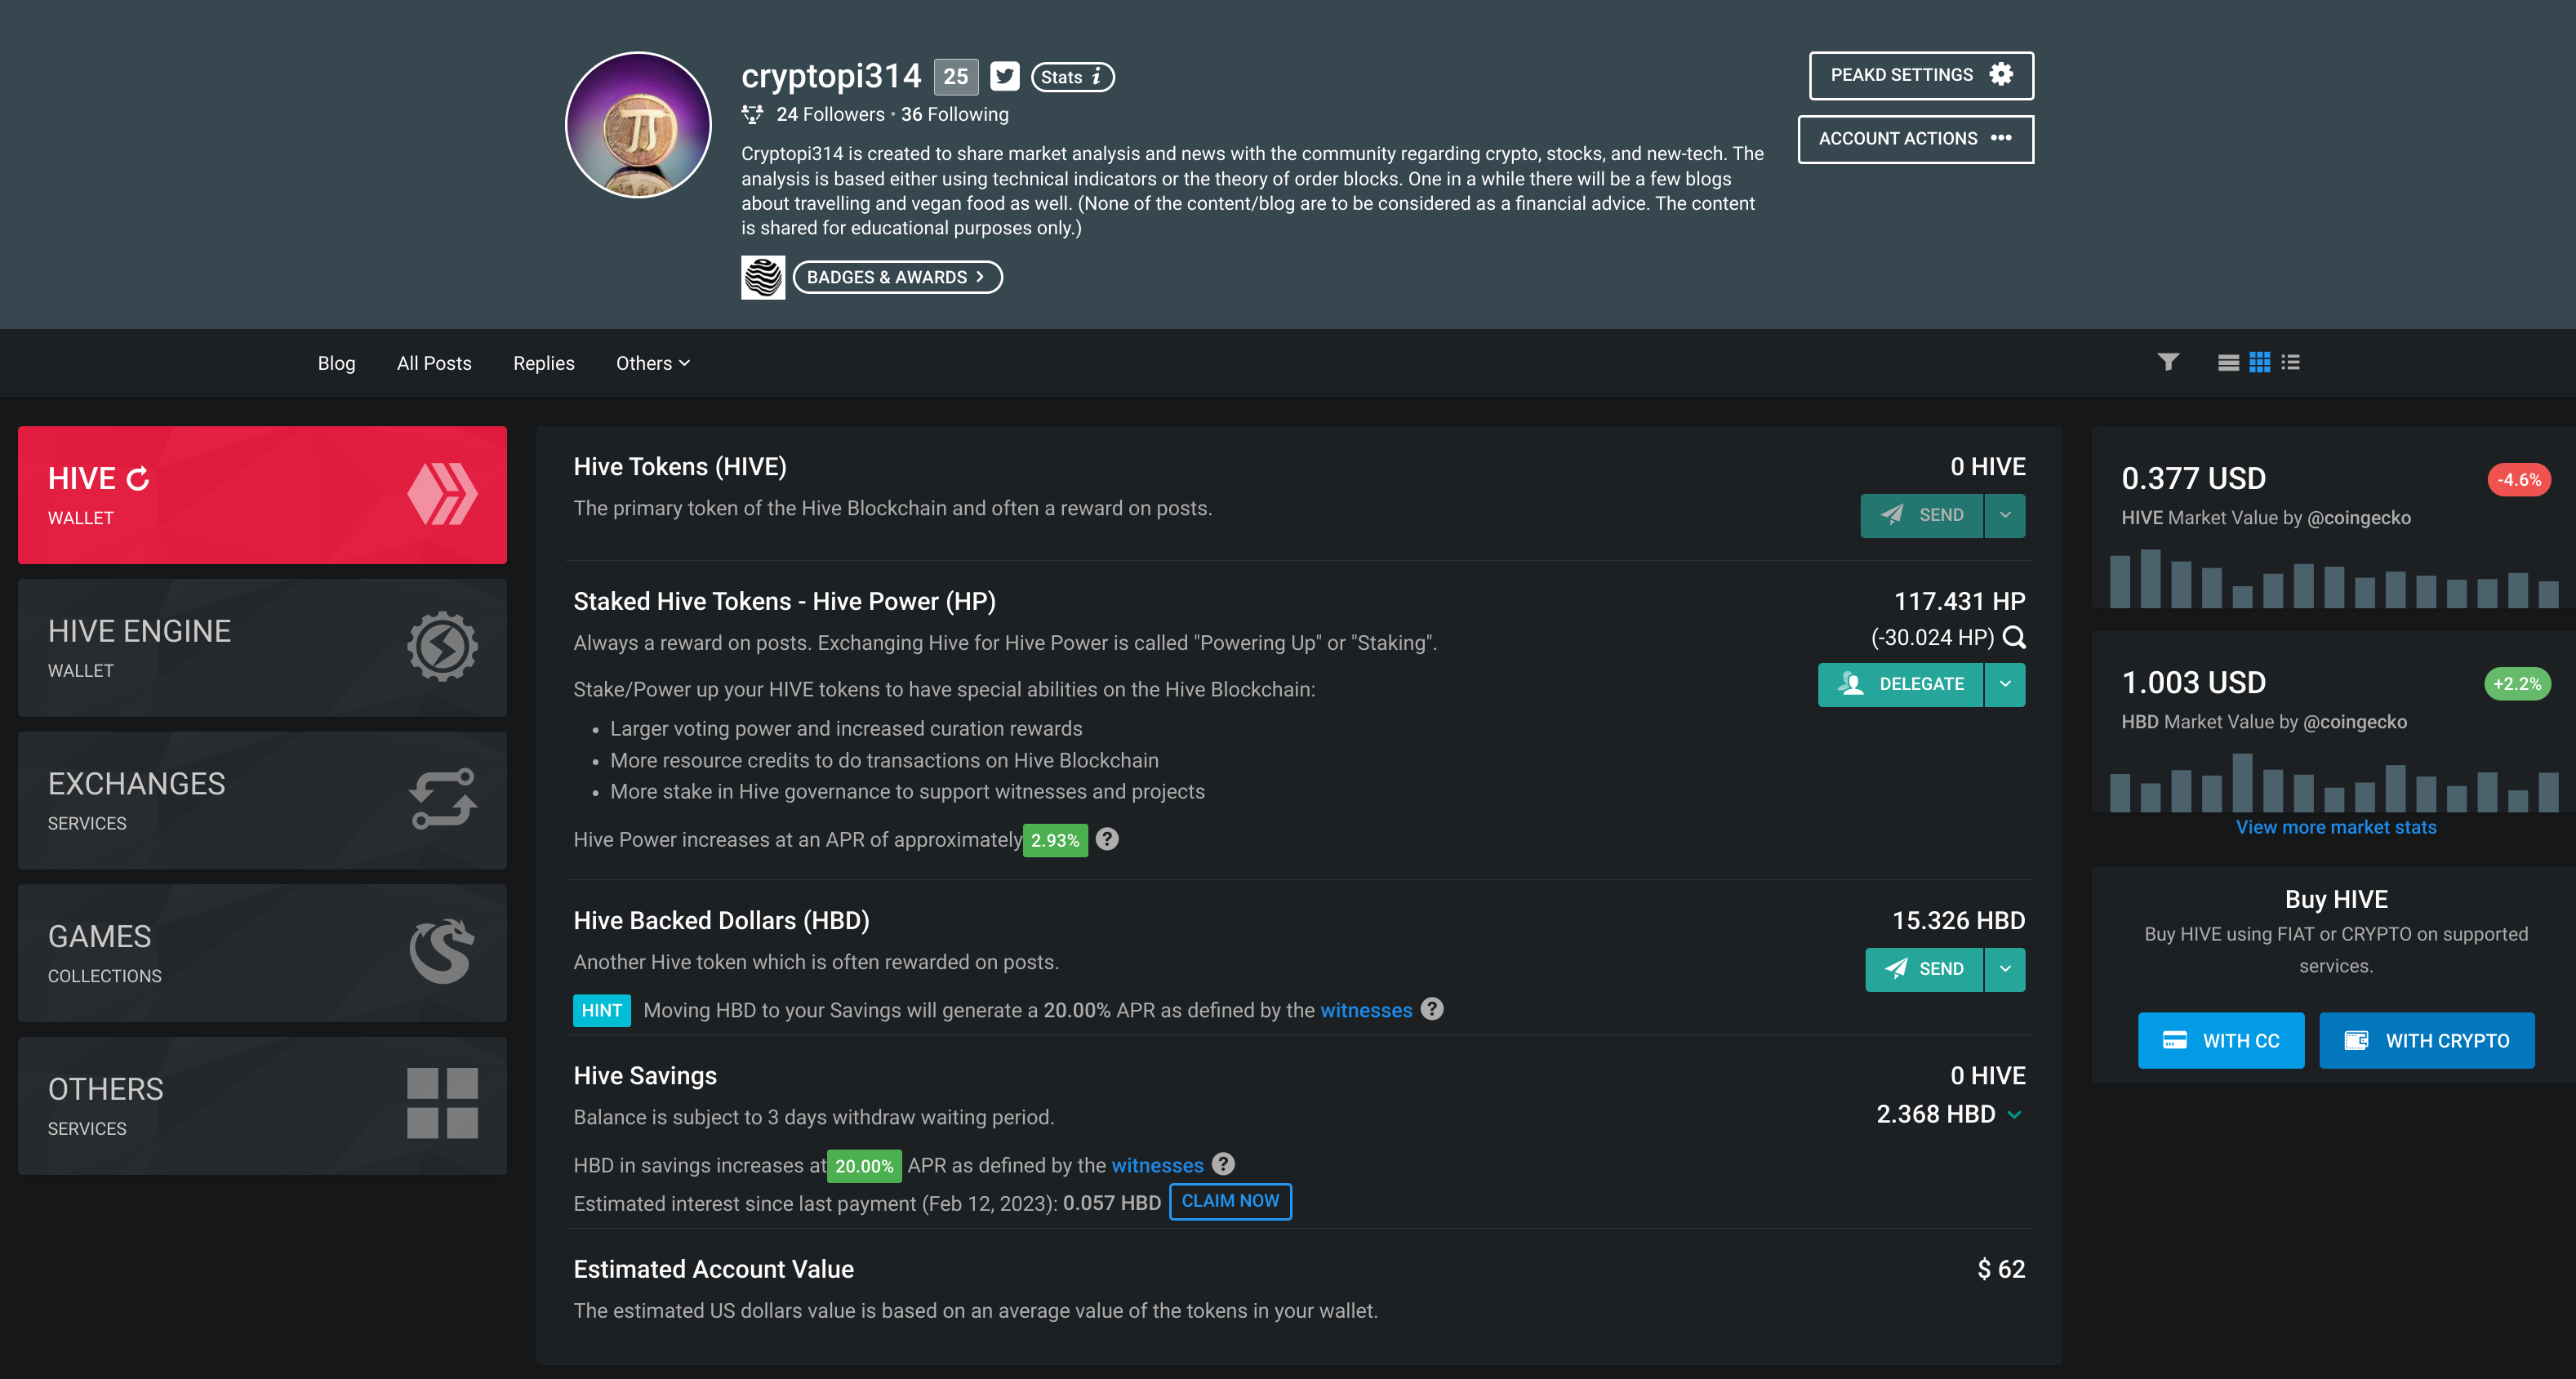Open PeakD Settings
The width and height of the screenshot is (2576, 1379).
[x=1920, y=75]
